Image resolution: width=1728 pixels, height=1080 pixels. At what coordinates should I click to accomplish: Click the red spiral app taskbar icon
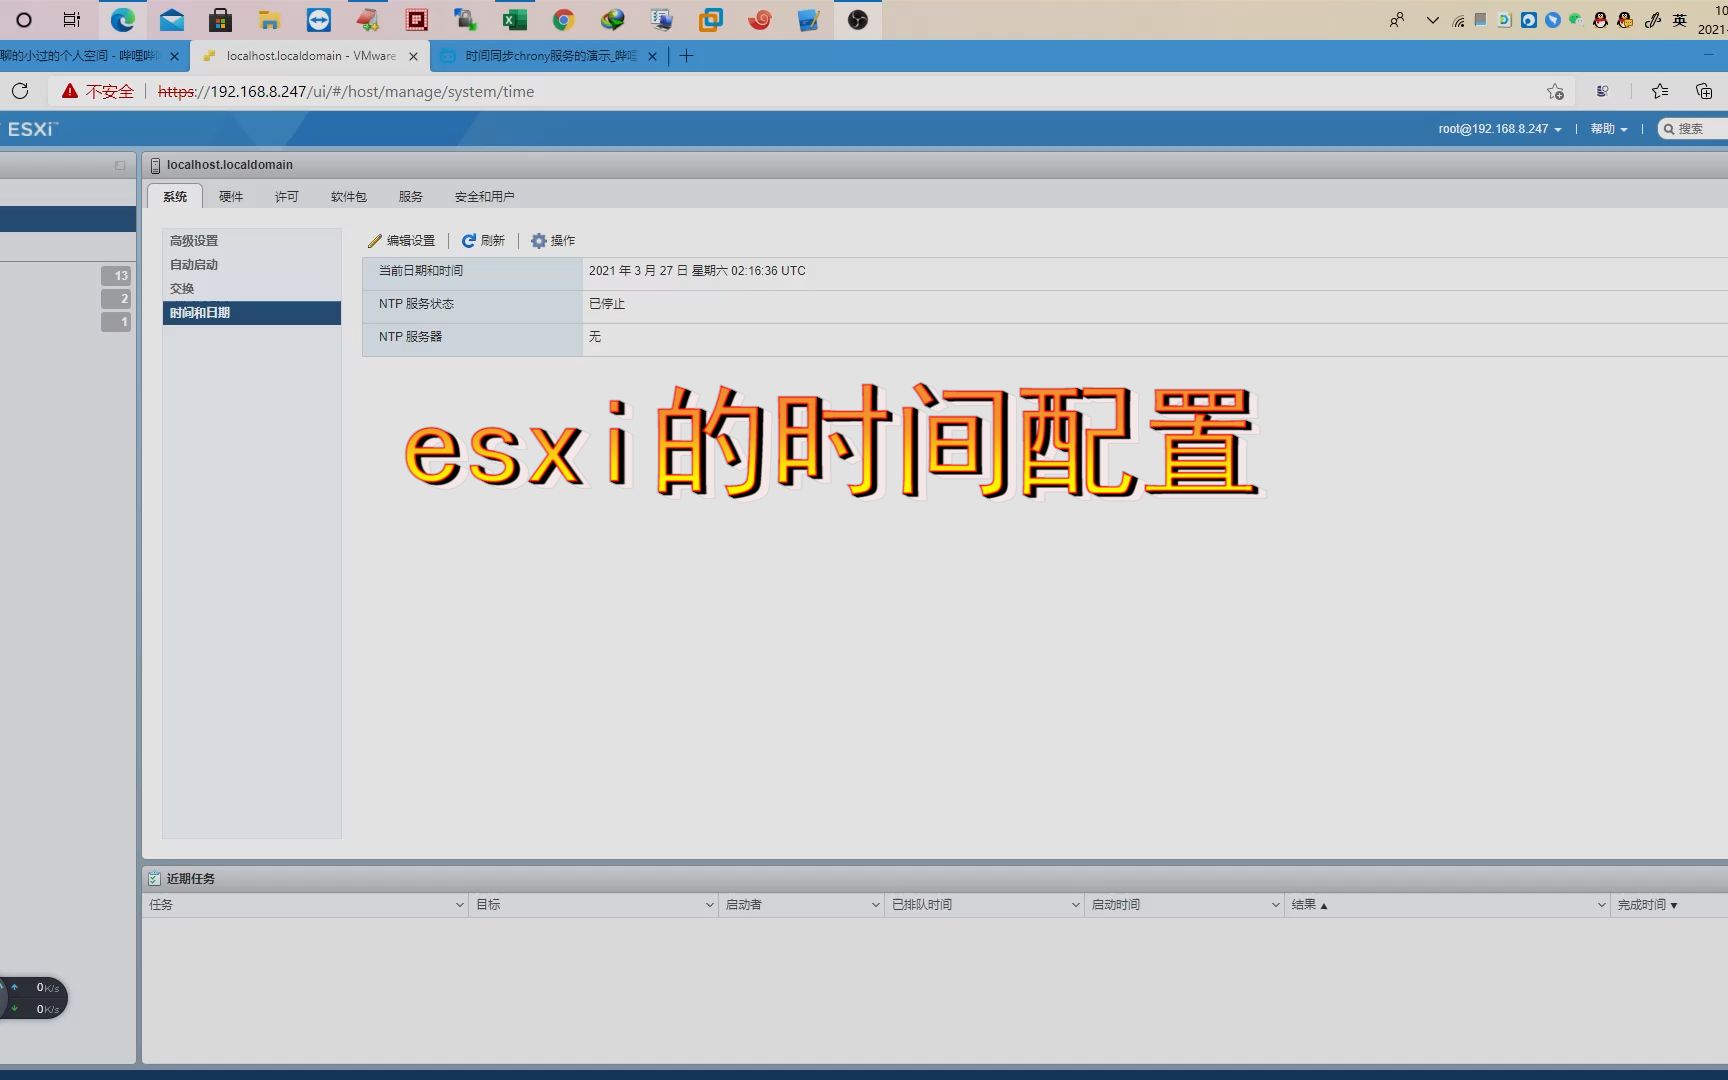tap(760, 19)
